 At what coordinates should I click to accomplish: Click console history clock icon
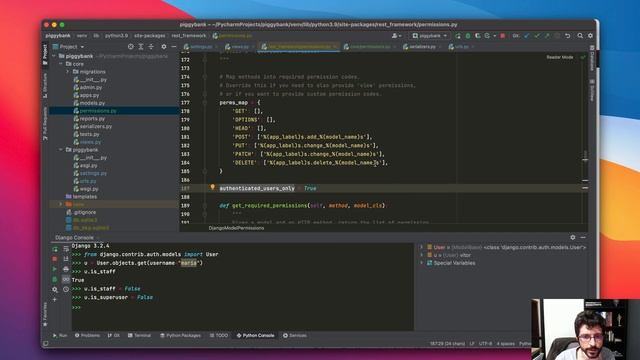coord(66,289)
